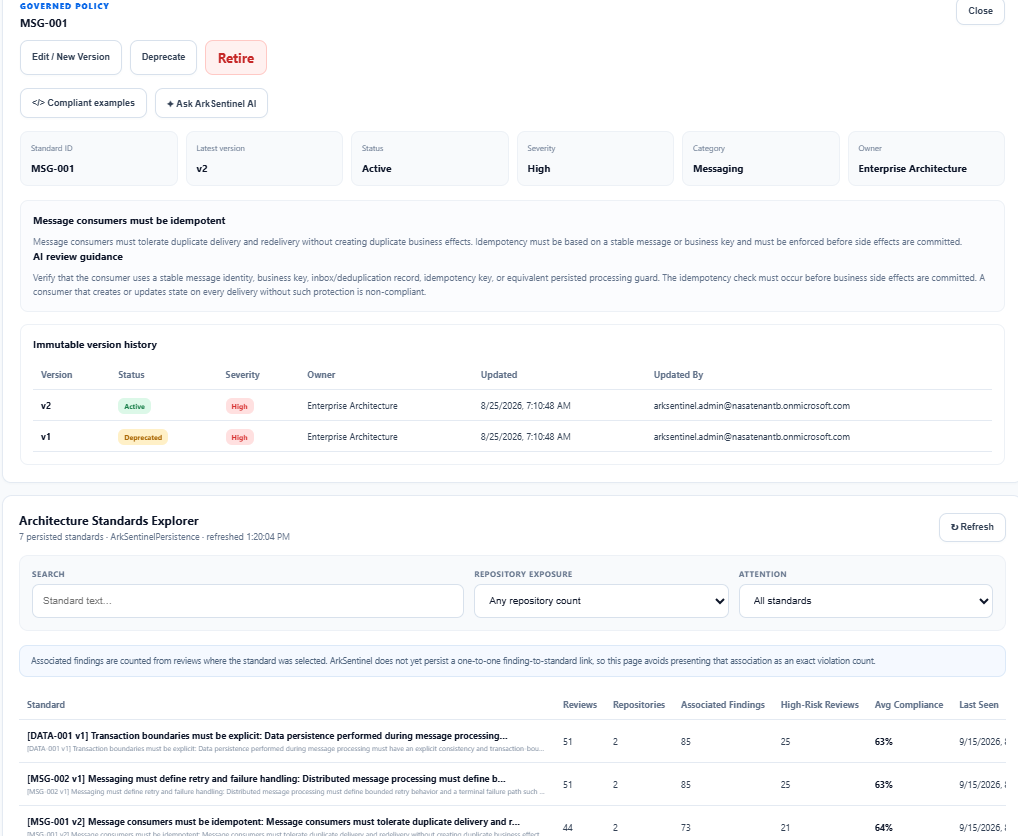Click the 64% compliance value in MSG-001 row
Screen dimensions: 1018x836
point(883,828)
